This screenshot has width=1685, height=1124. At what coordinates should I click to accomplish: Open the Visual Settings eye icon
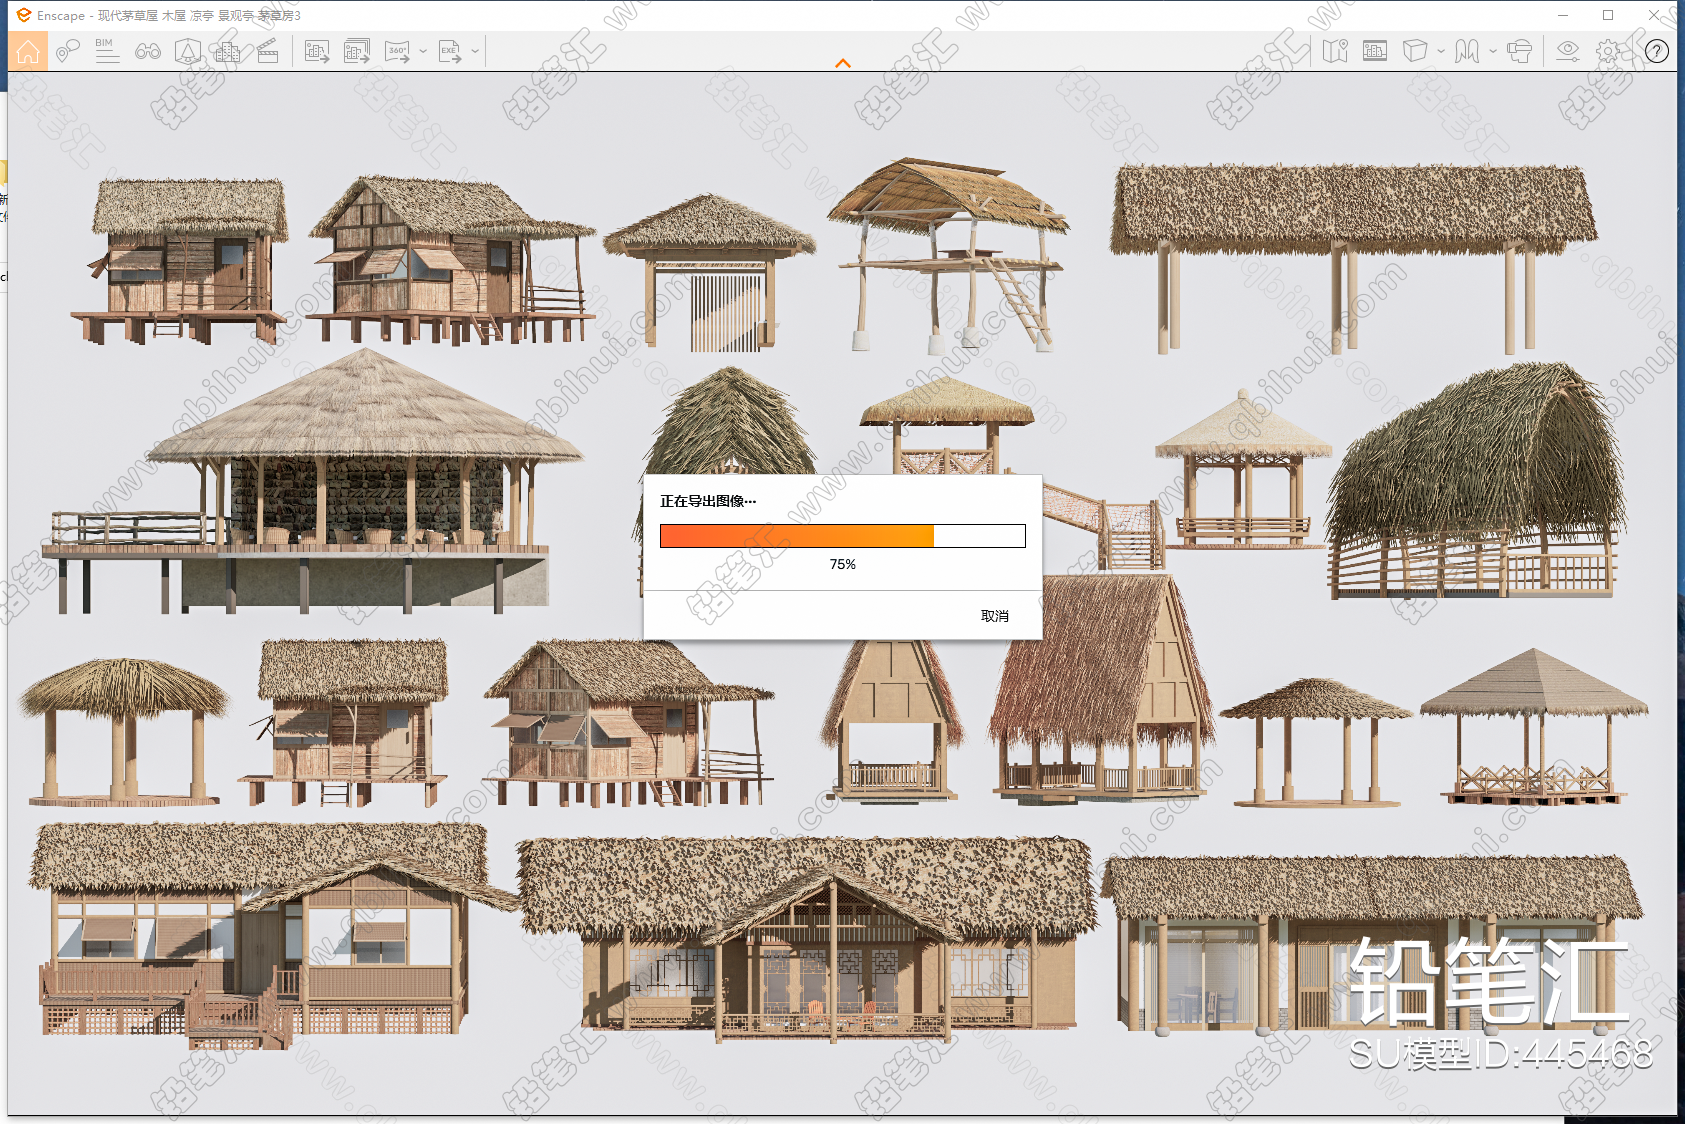coord(1568,51)
